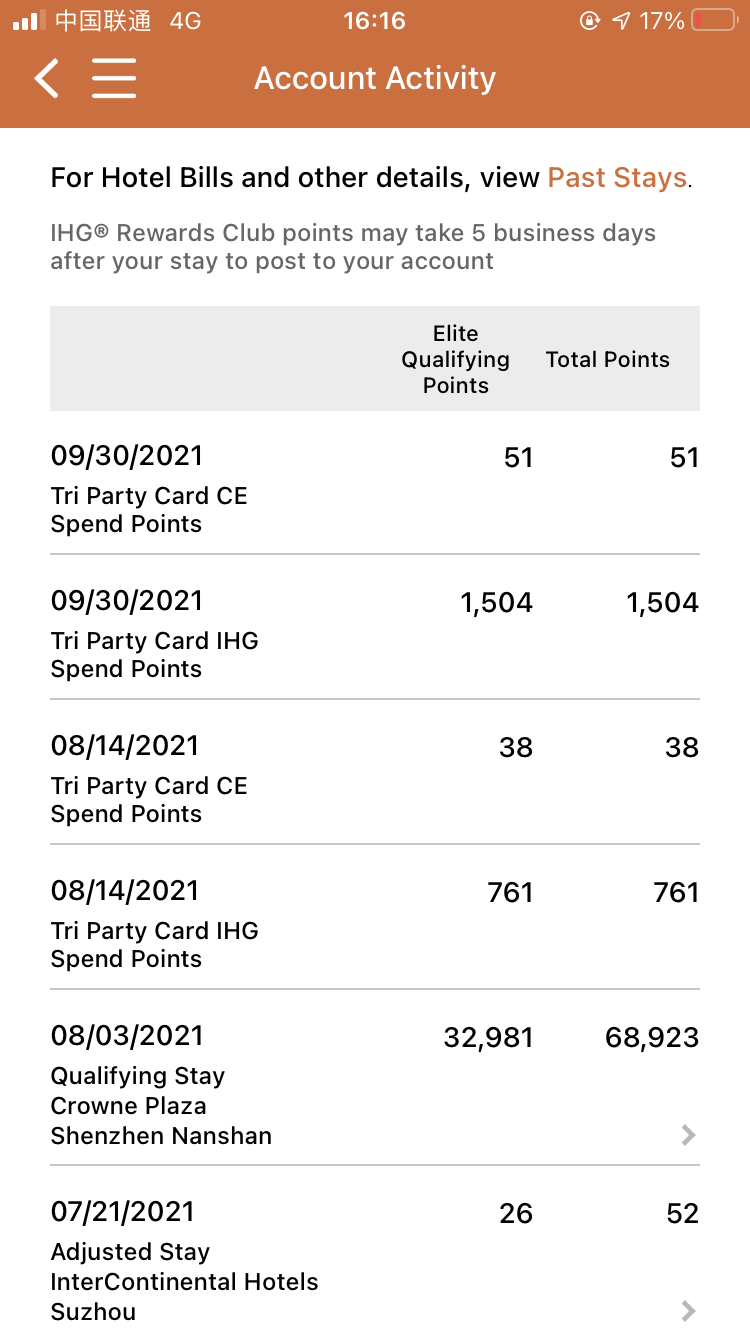Viewport: 750px width, 1334px height.
Task: Tap the Account Activity title
Action: [375, 78]
